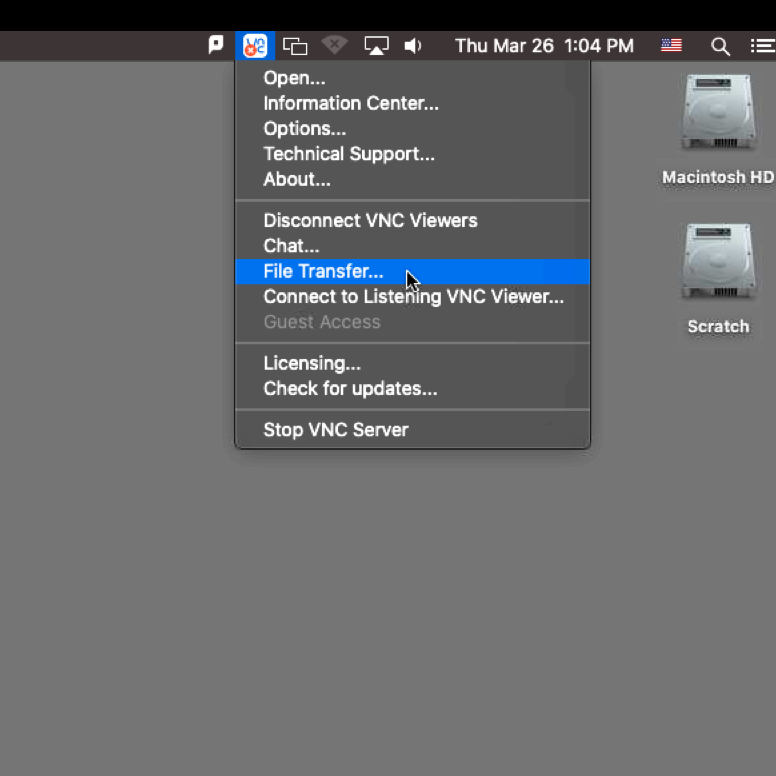Click the date and time clock
This screenshot has width=776, height=776.
(544, 46)
